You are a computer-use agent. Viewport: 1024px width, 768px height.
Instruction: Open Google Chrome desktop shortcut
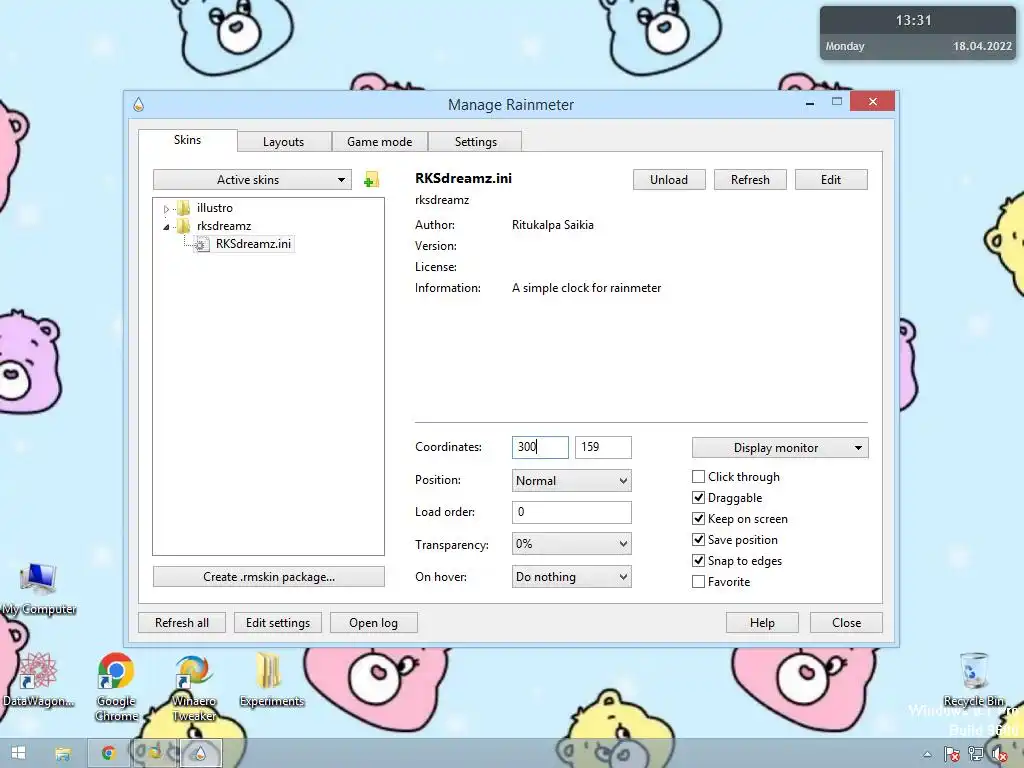pos(116,687)
